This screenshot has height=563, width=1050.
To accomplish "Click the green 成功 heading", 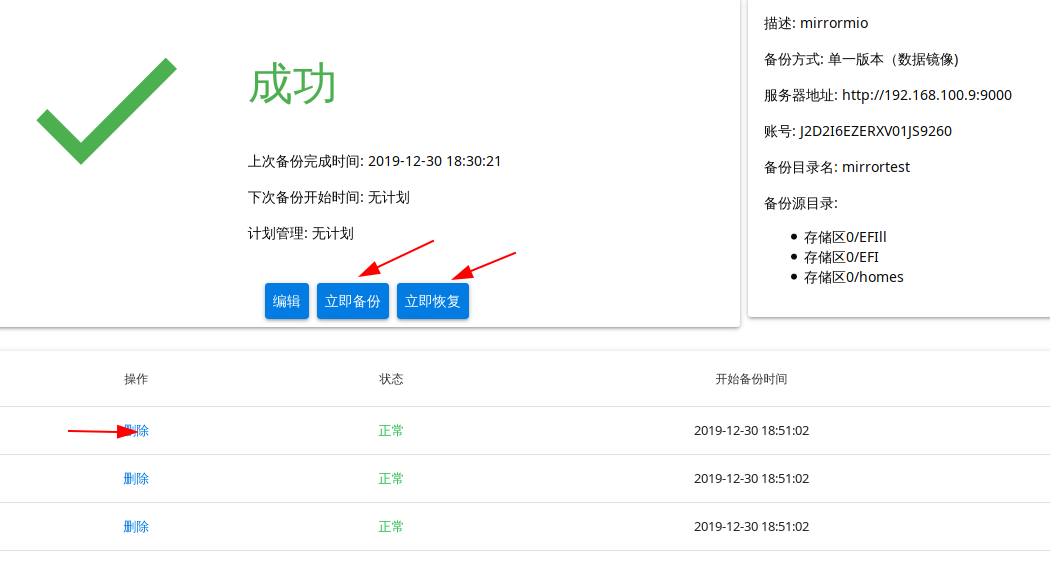I will point(292,85).
